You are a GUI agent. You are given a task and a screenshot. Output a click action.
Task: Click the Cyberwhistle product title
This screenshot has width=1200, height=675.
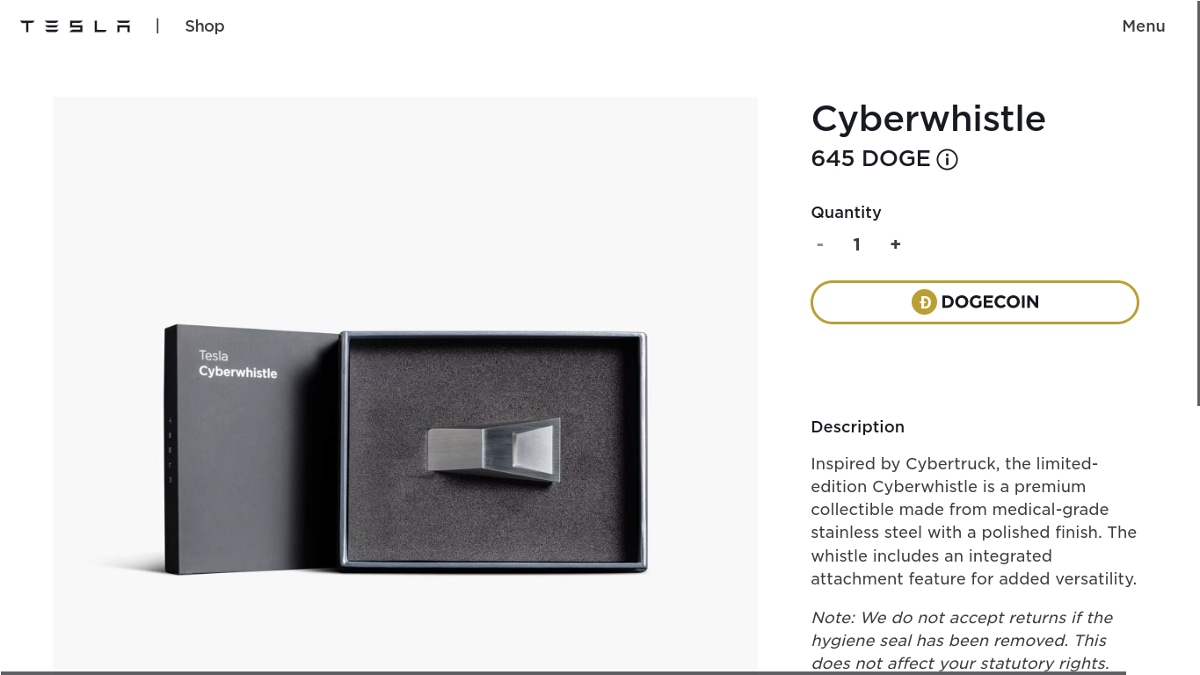(x=928, y=119)
